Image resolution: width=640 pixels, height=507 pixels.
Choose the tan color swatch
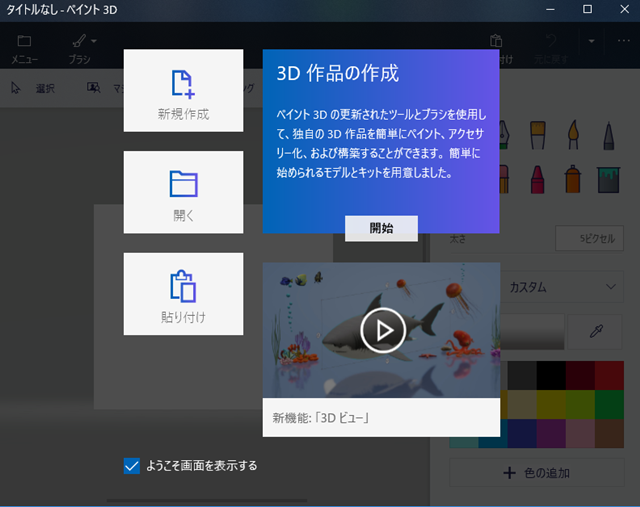click(522, 405)
